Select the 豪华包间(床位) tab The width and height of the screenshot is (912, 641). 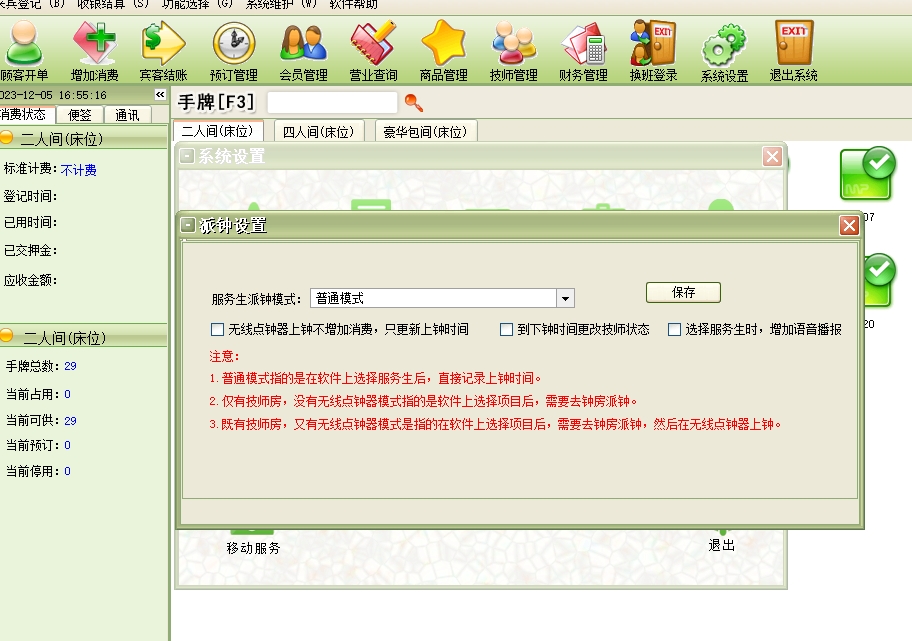tap(425, 132)
